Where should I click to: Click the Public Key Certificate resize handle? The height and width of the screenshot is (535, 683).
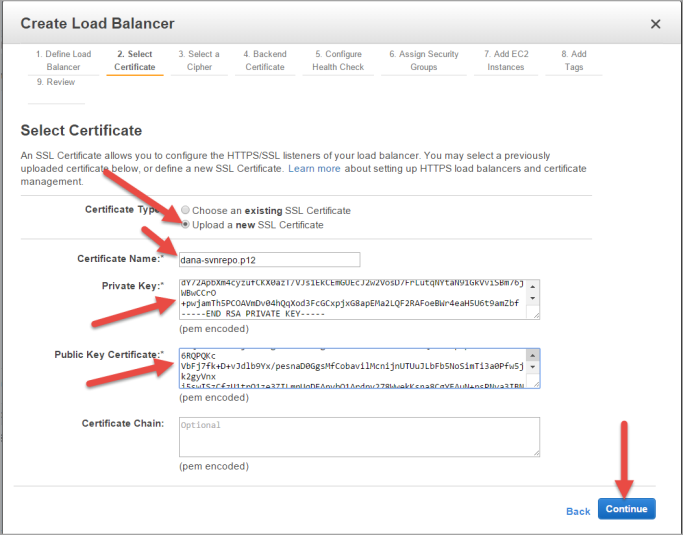coord(536,384)
